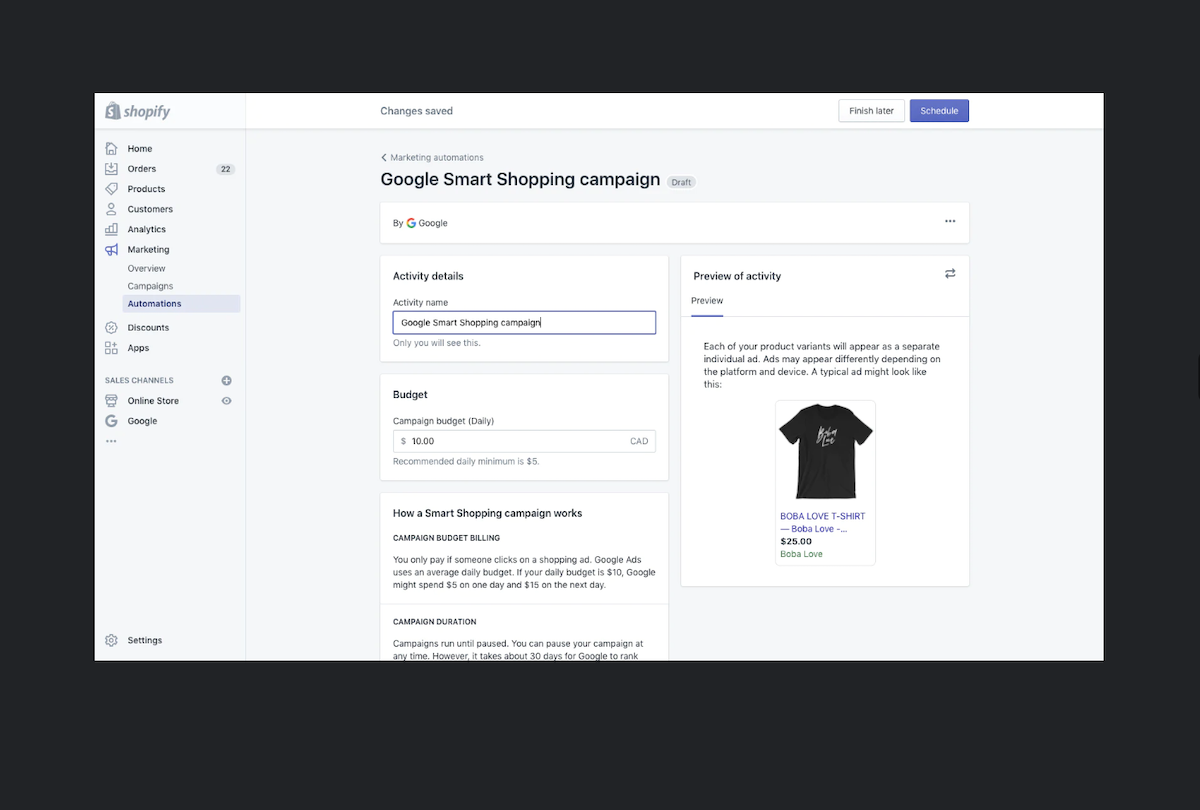The width and height of the screenshot is (1200, 810).
Task: Click the Orders inbox icon
Action: click(x=111, y=169)
